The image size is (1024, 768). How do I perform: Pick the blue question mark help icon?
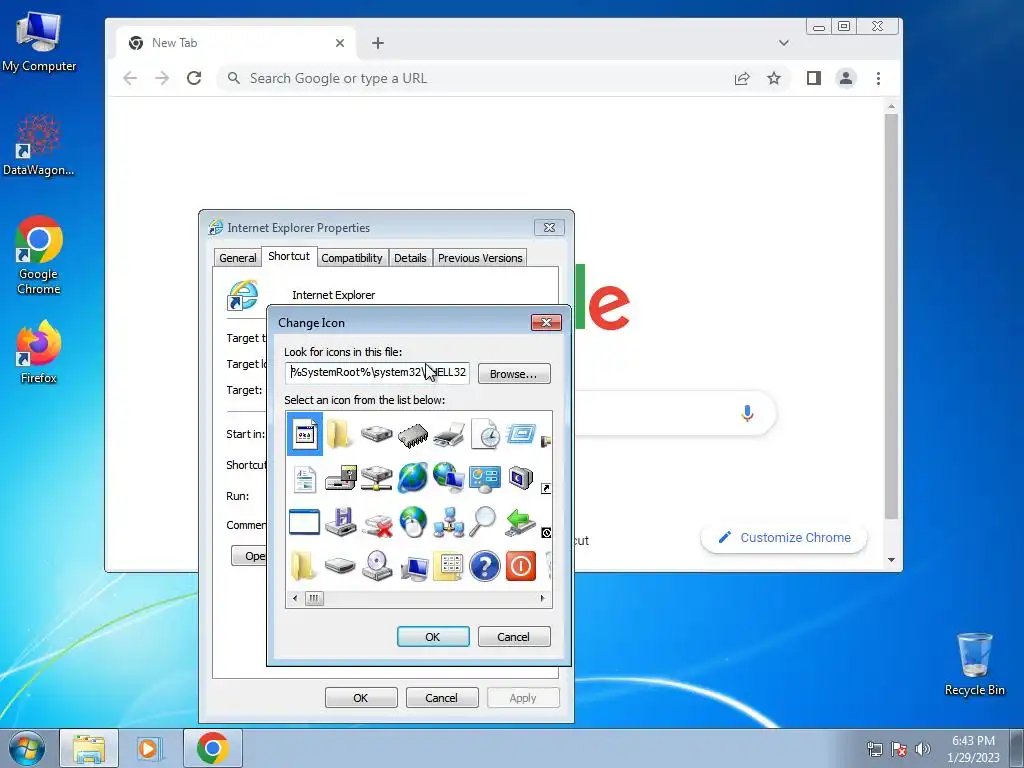[x=485, y=566]
